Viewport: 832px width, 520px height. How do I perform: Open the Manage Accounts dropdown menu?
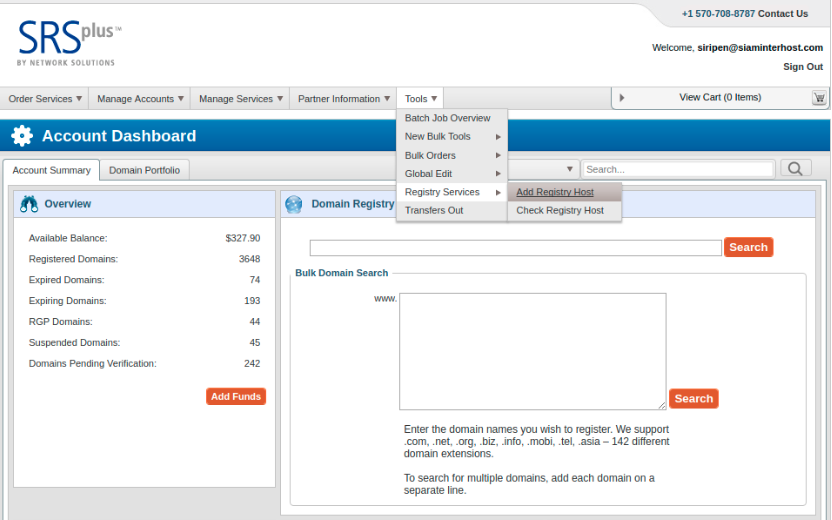[x=140, y=99]
